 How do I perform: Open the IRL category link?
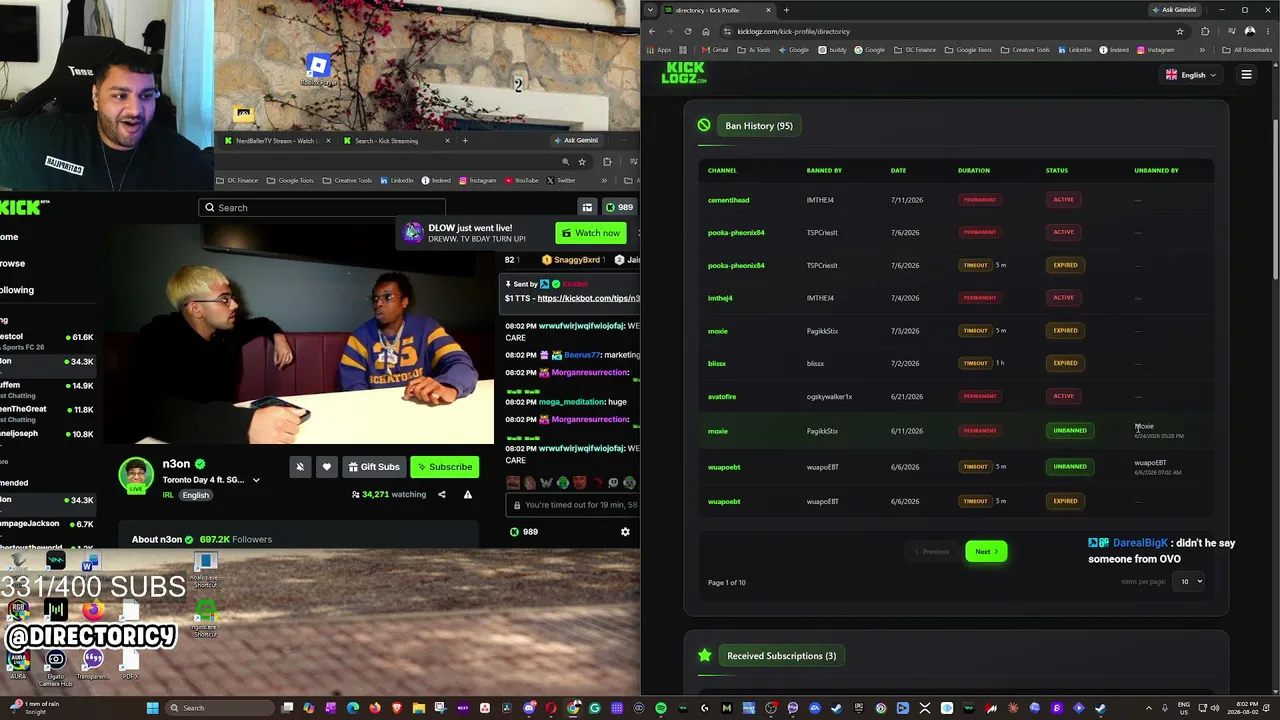pos(168,495)
